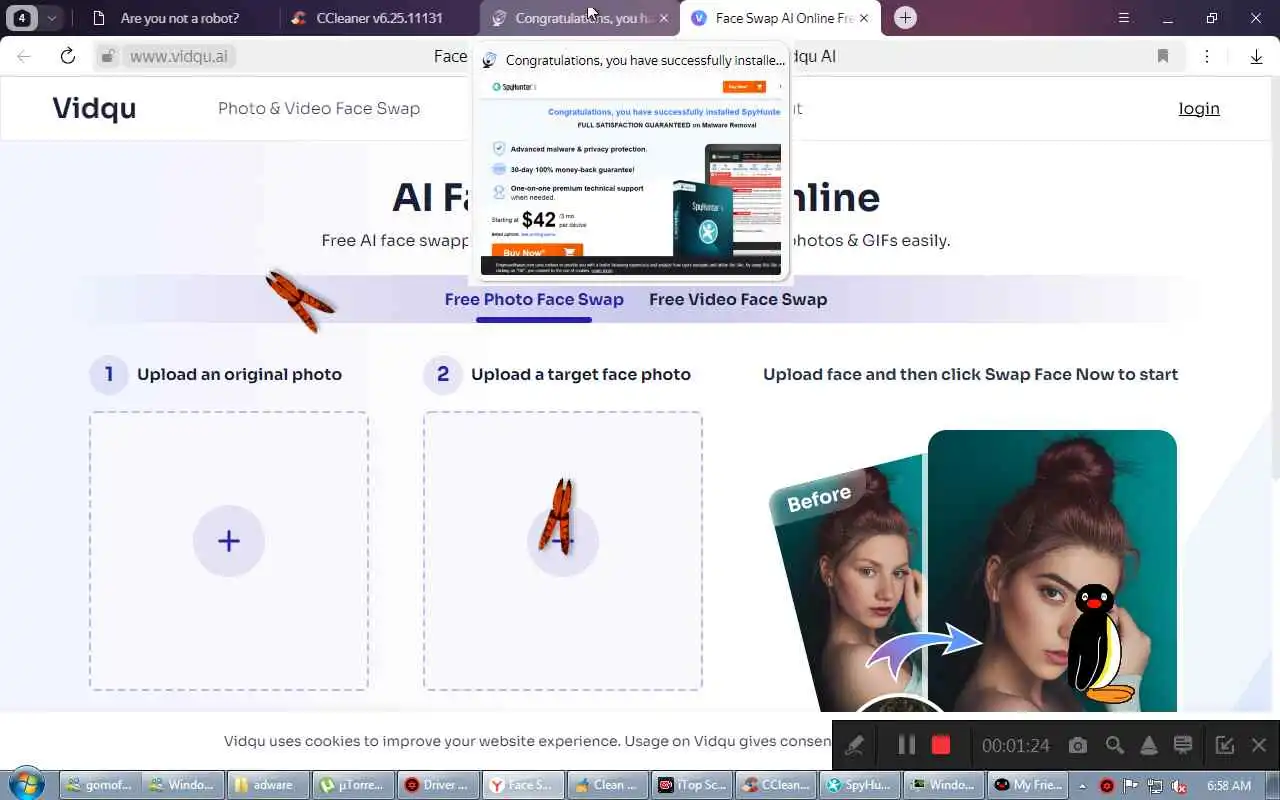Switch to the CCleaner v6.25.11131 tab
The height and width of the screenshot is (800, 1280).
[x=378, y=18]
